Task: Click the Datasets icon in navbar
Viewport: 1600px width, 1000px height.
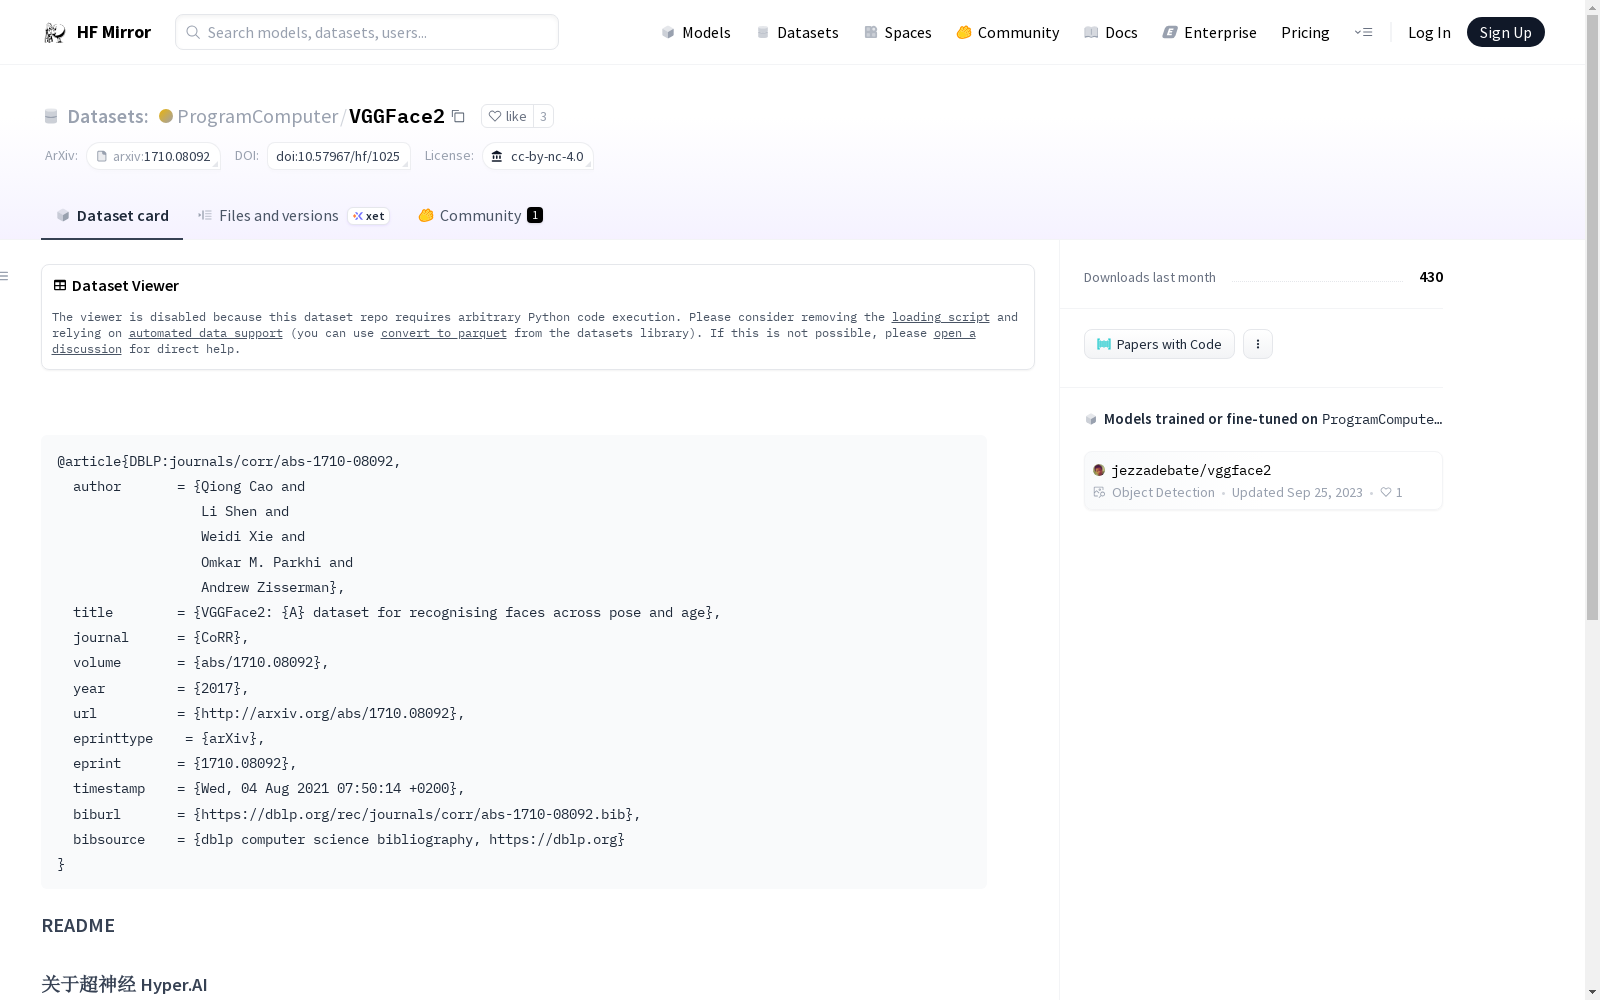Action: [763, 32]
